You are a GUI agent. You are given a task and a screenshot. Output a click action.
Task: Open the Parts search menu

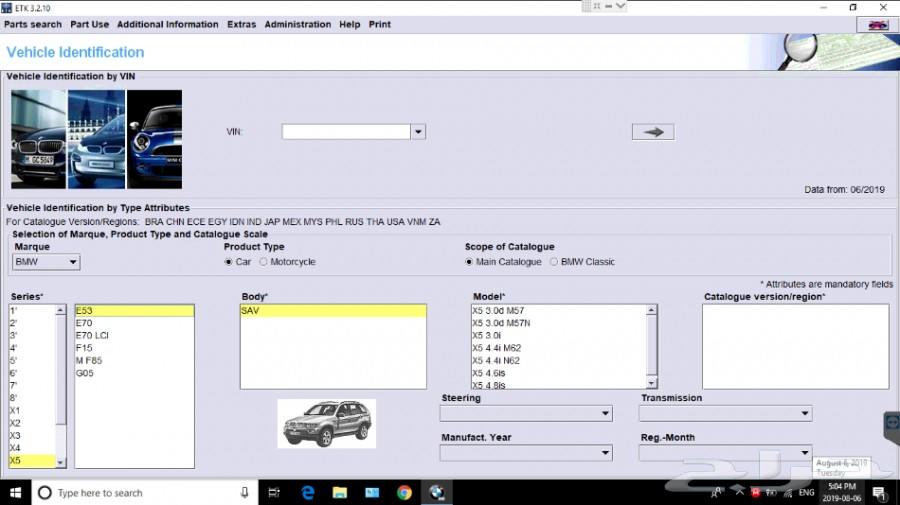33,25
